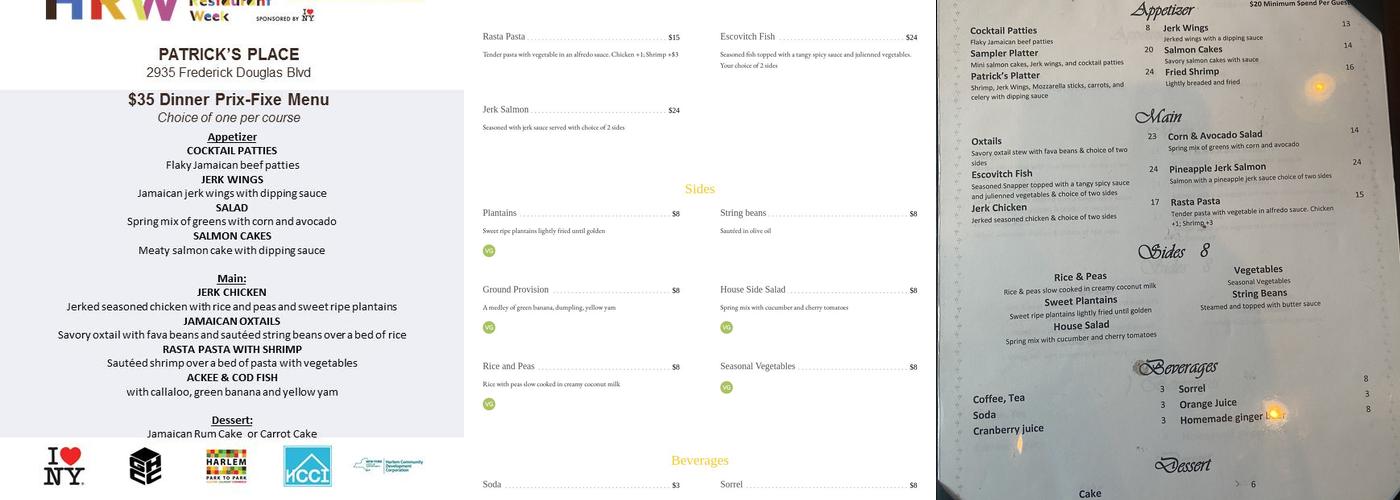This screenshot has width=1400, height=500.
Task: Click the VG badge under Seasonal Vegetables
Action: [726, 387]
